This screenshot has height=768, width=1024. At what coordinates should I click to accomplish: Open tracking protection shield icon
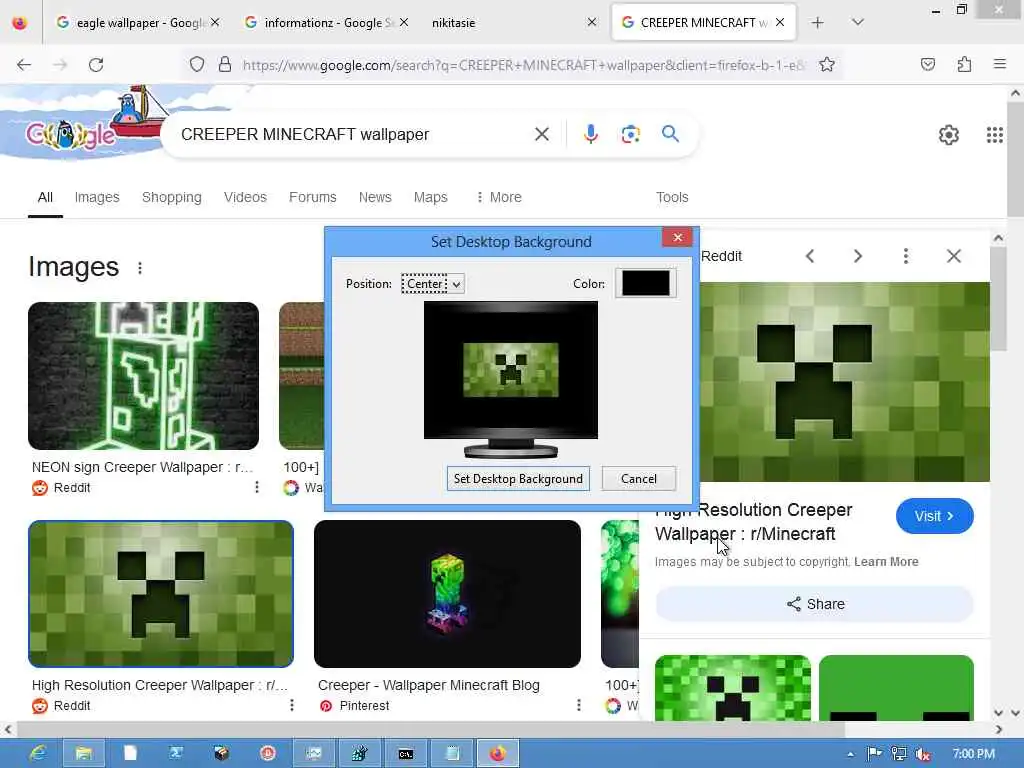click(197, 65)
